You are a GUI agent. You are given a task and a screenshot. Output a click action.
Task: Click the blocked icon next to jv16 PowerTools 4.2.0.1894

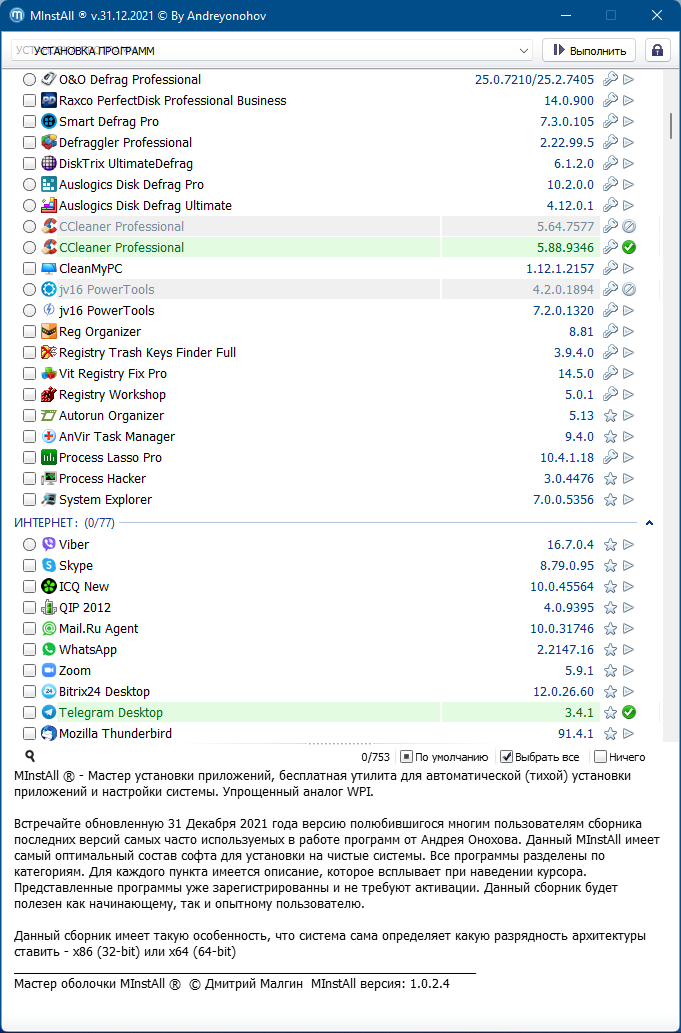click(x=629, y=289)
